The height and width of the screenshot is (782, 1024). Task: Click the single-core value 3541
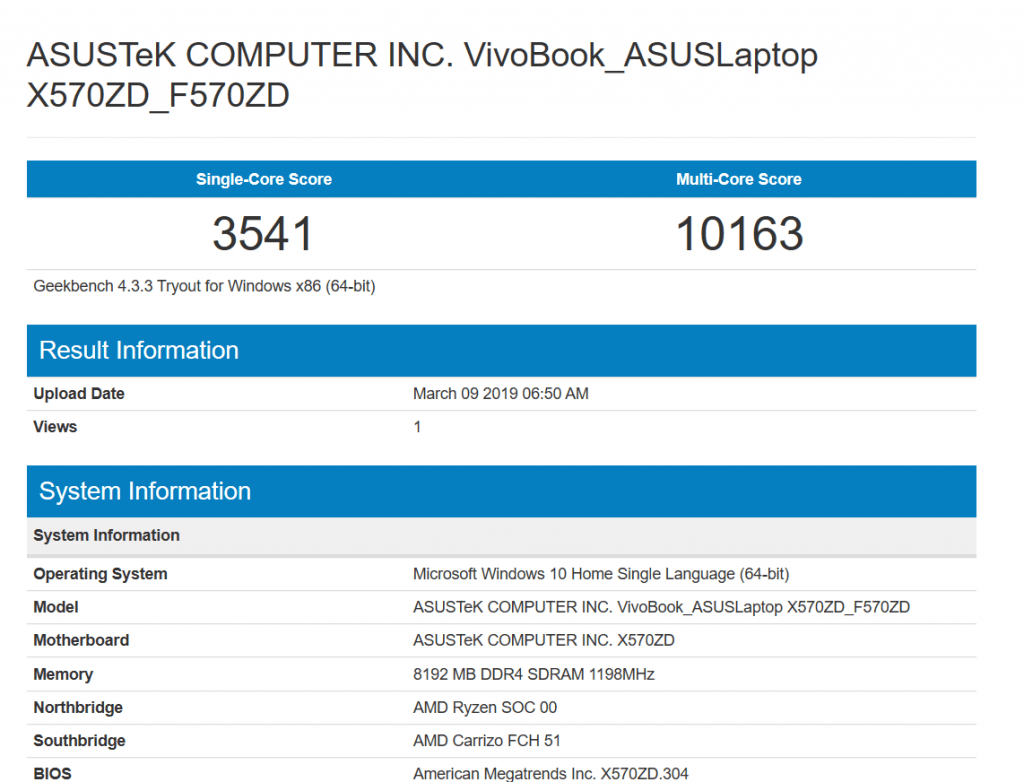[263, 234]
